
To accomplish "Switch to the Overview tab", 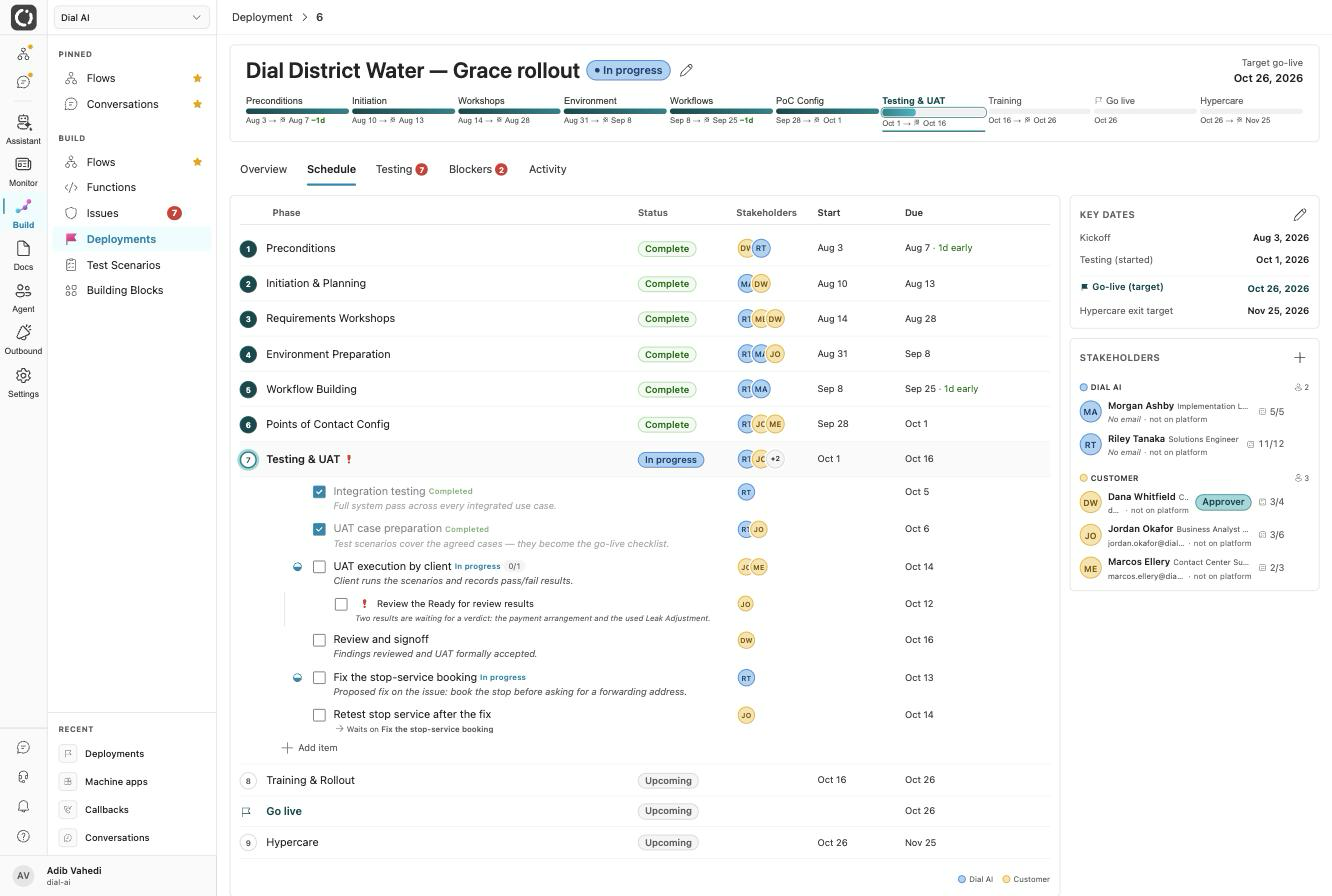I will (263, 169).
